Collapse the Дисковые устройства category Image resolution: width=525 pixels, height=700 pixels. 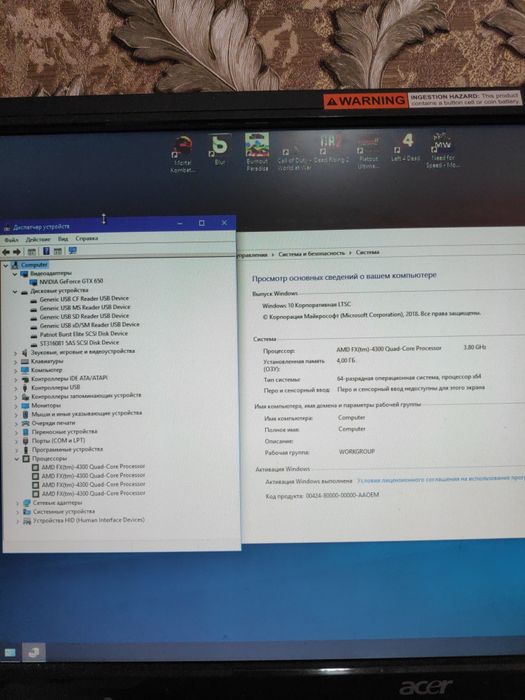[15, 292]
